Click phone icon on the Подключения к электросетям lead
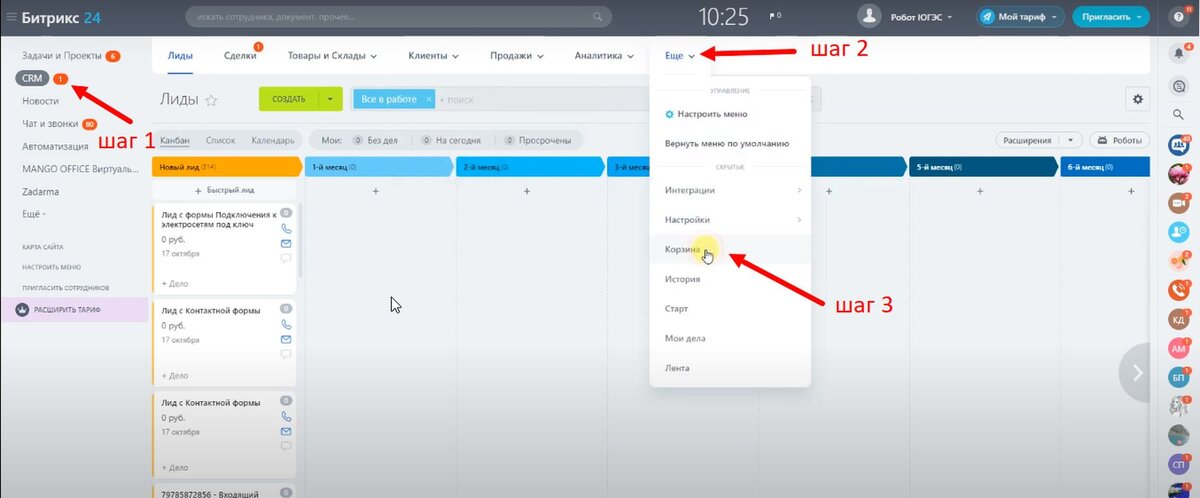This screenshot has width=1200, height=498. point(286,228)
